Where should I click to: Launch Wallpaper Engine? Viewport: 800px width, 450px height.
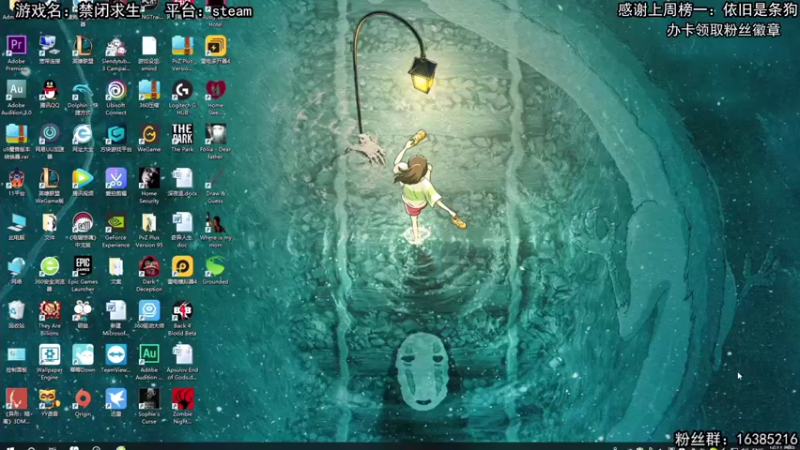point(49,355)
